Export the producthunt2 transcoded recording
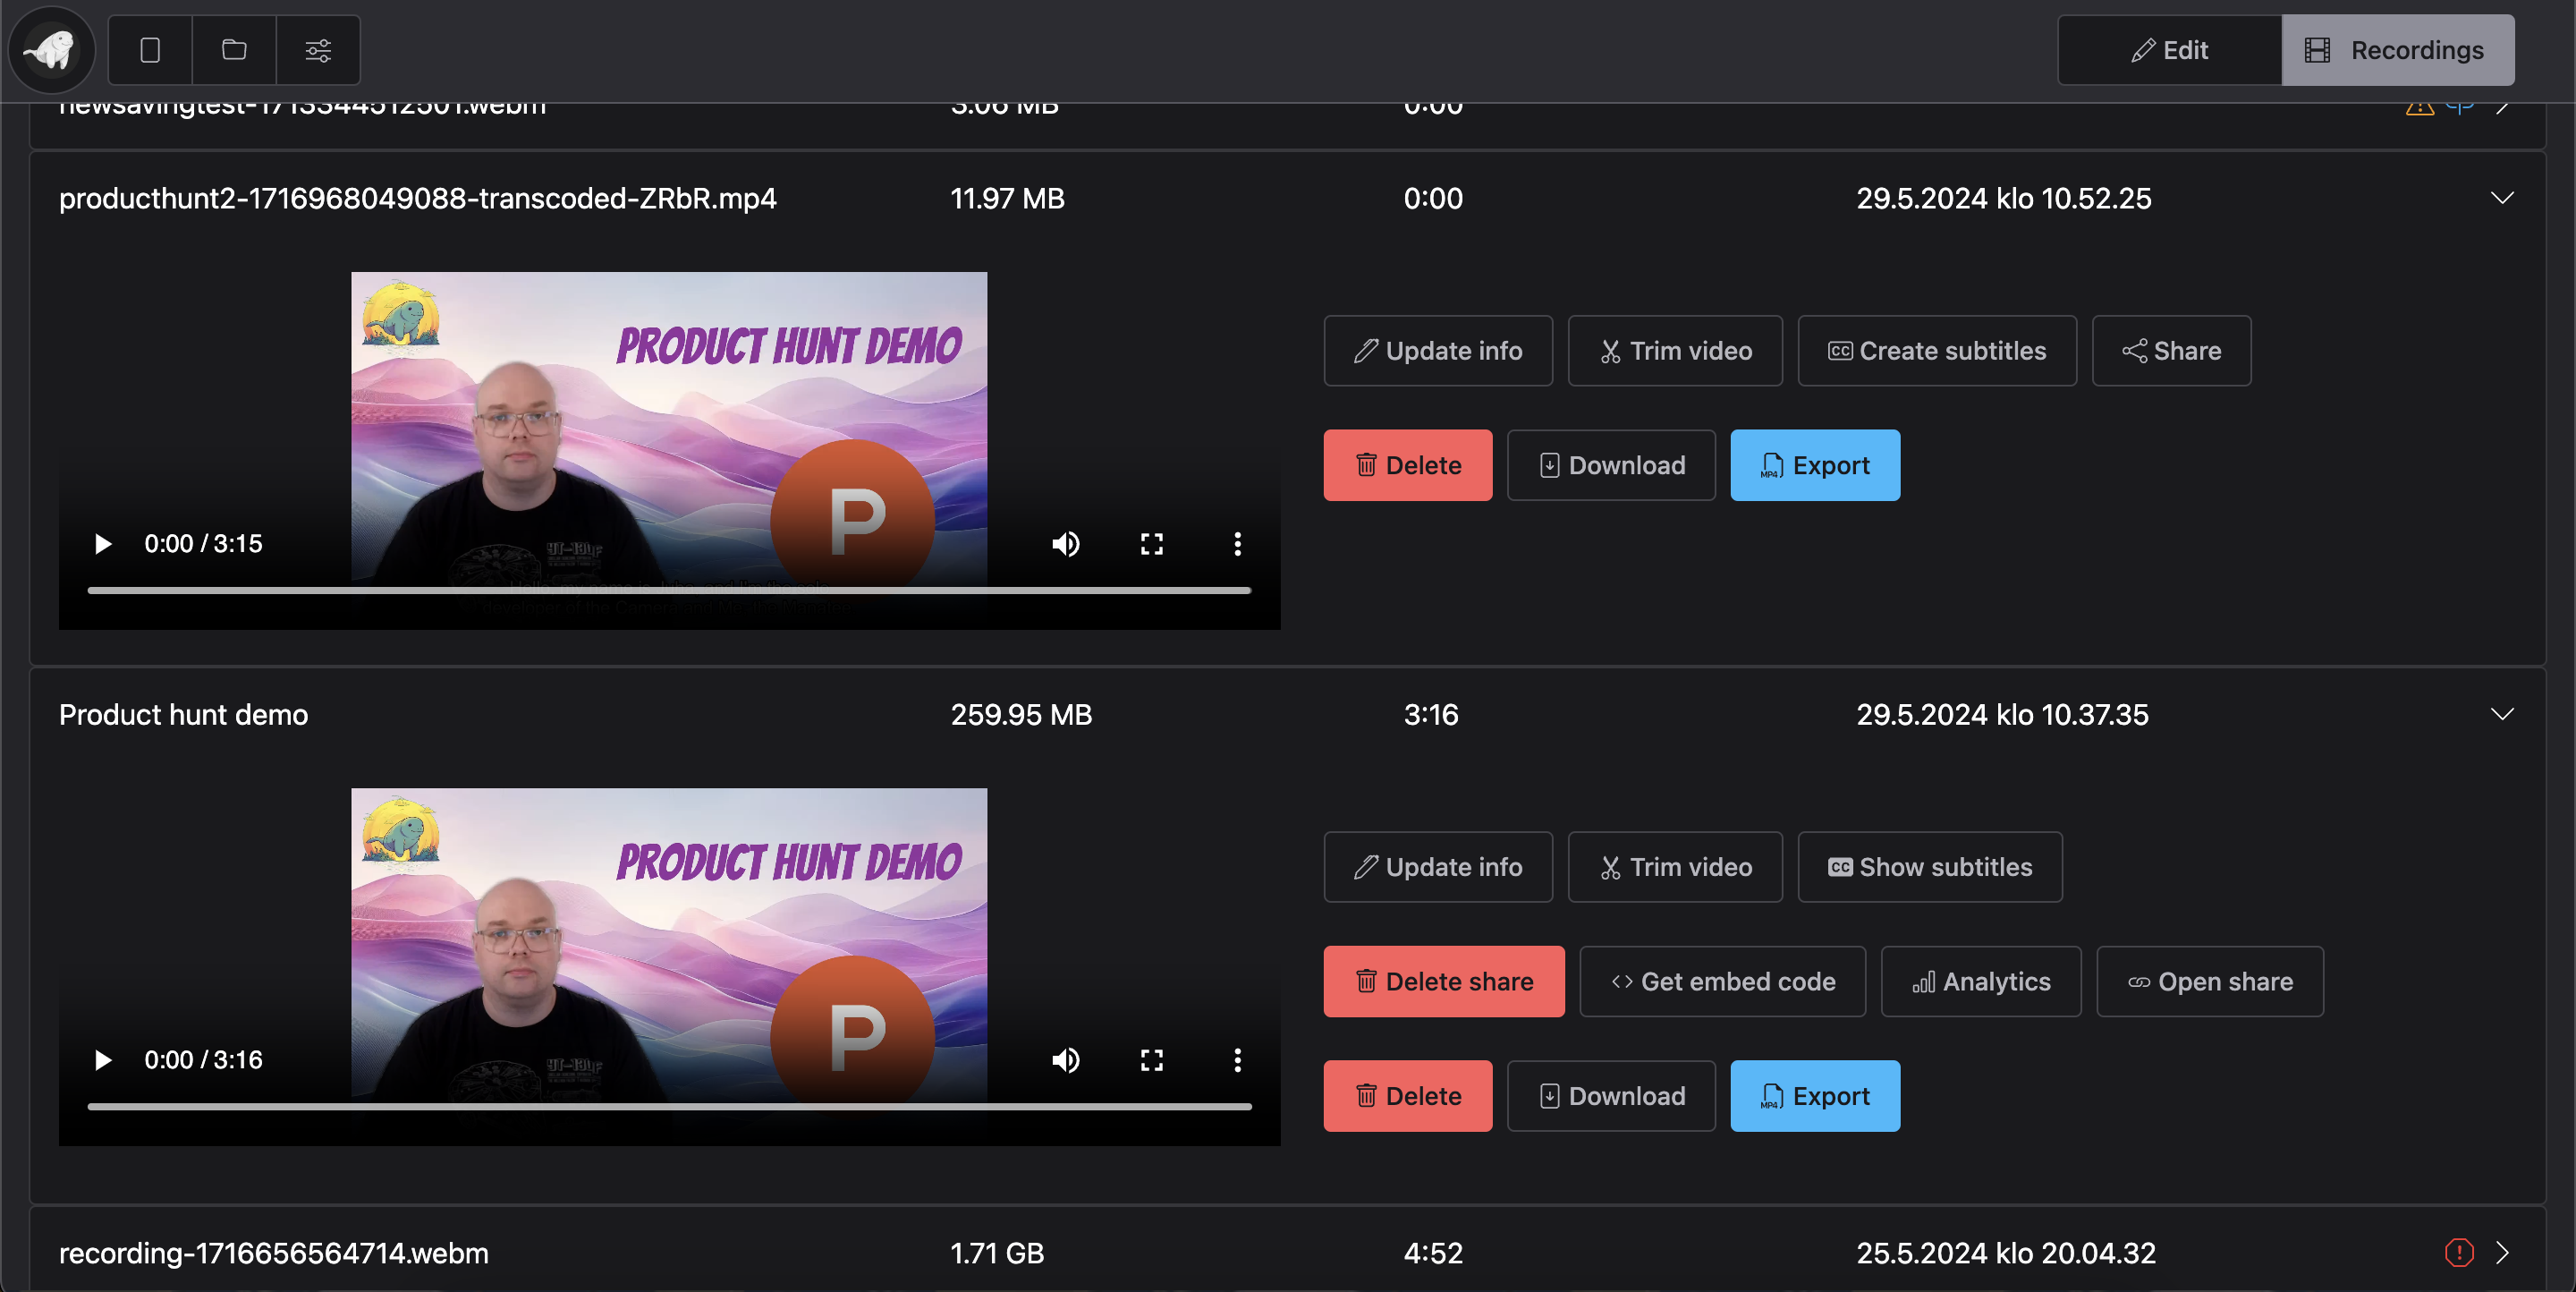Viewport: 2576px width, 1292px height. coord(1815,465)
